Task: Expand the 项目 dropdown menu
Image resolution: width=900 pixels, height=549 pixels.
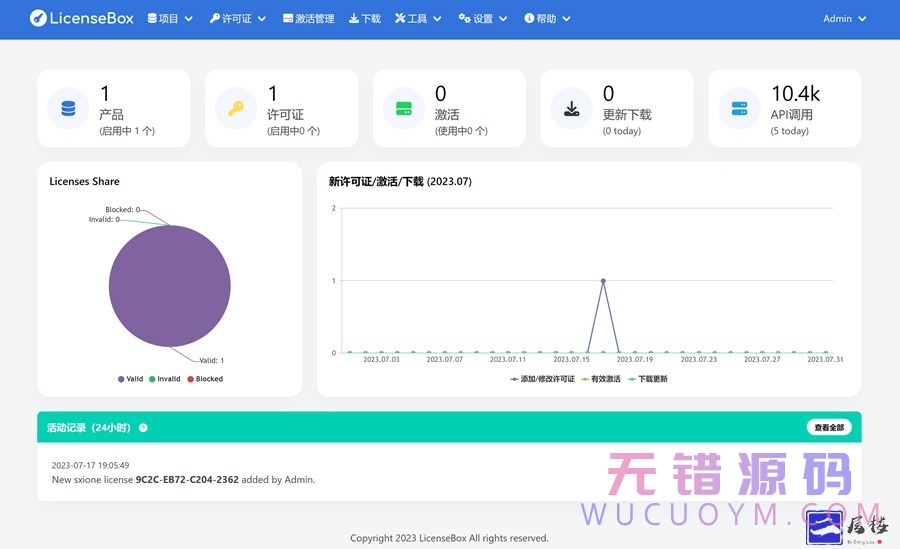Action: click(170, 19)
